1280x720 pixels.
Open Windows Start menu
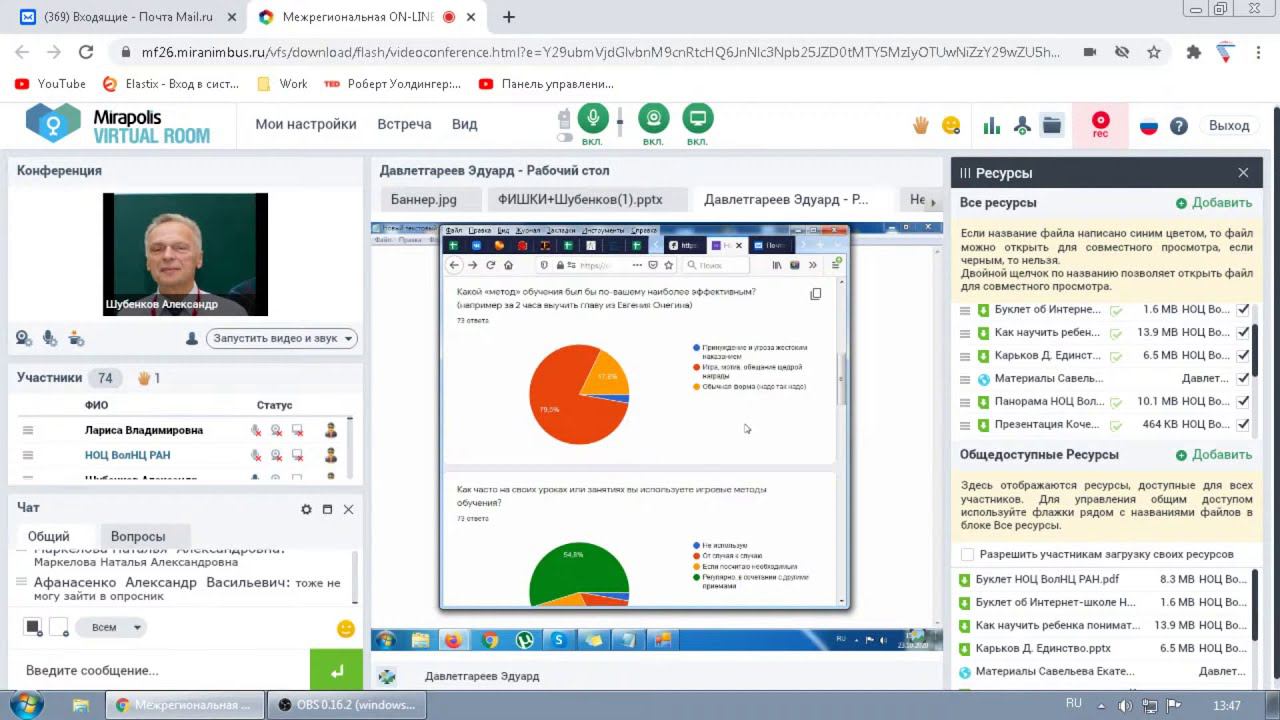(x=25, y=705)
